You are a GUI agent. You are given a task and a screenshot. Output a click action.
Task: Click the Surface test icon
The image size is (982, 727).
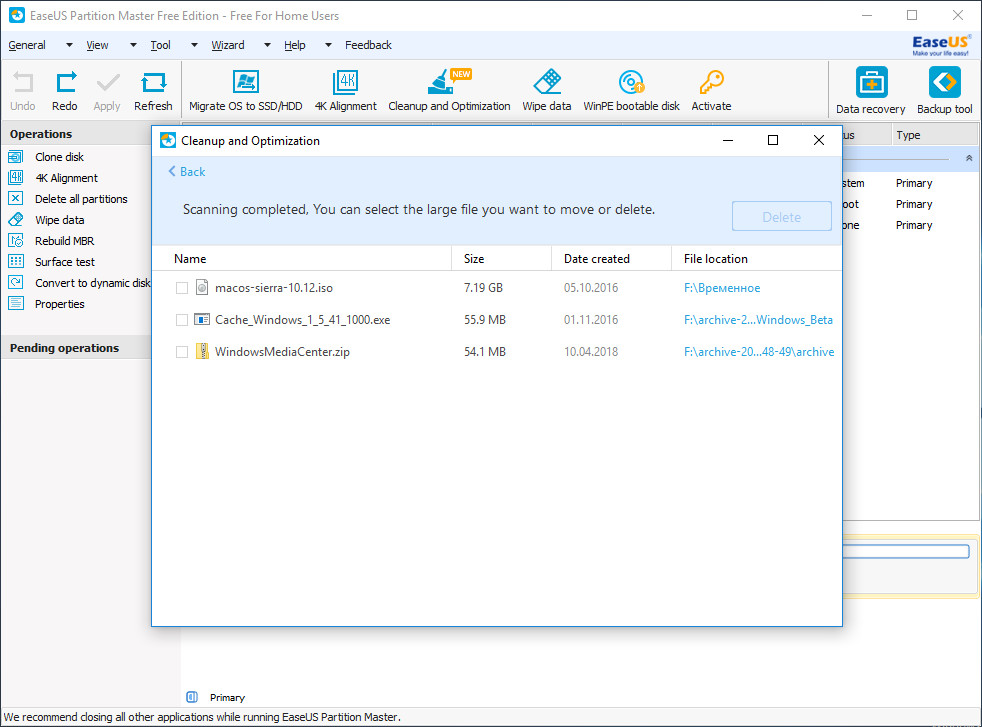coord(16,262)
